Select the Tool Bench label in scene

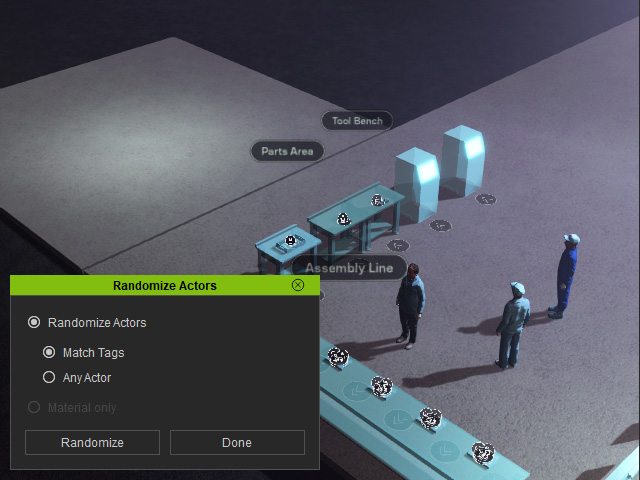[357, 121]
